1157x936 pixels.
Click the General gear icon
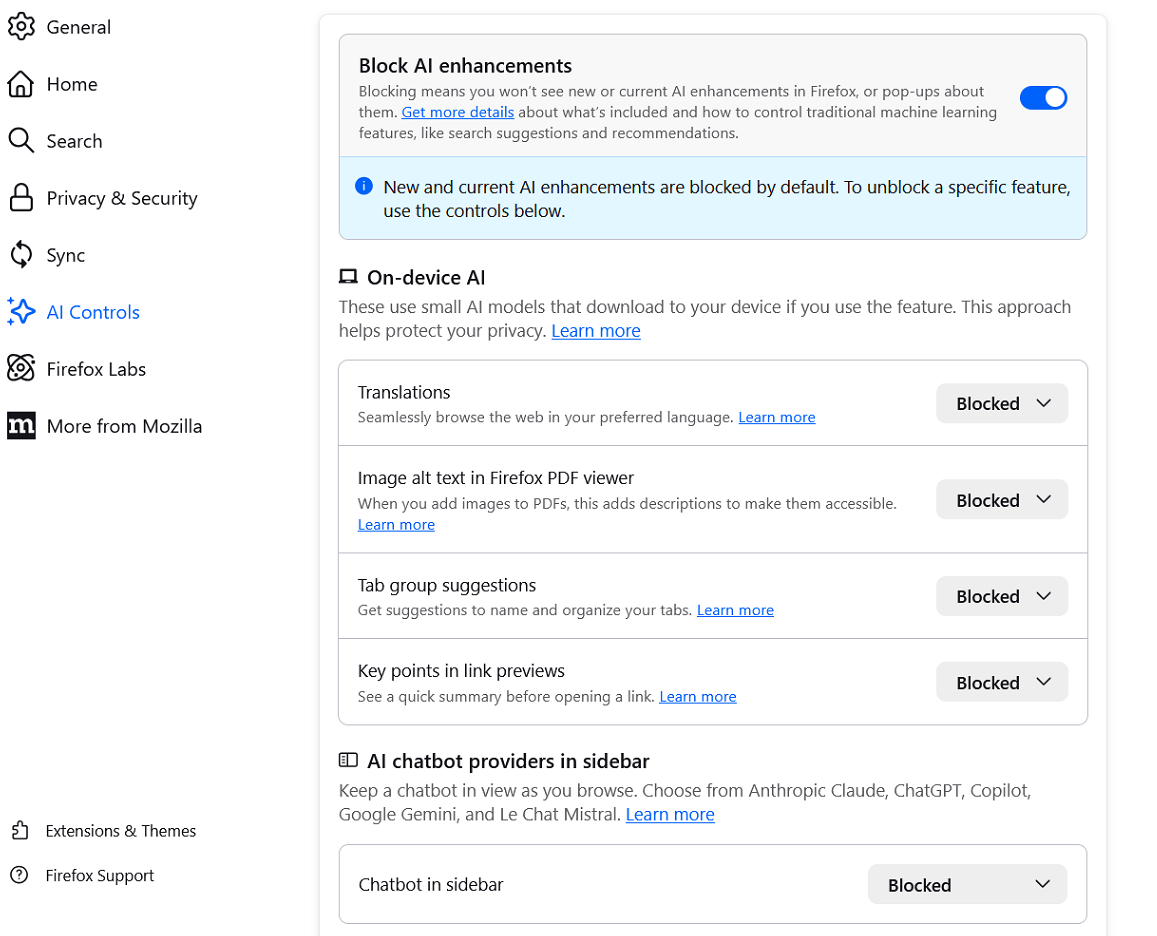coord(21,27)
